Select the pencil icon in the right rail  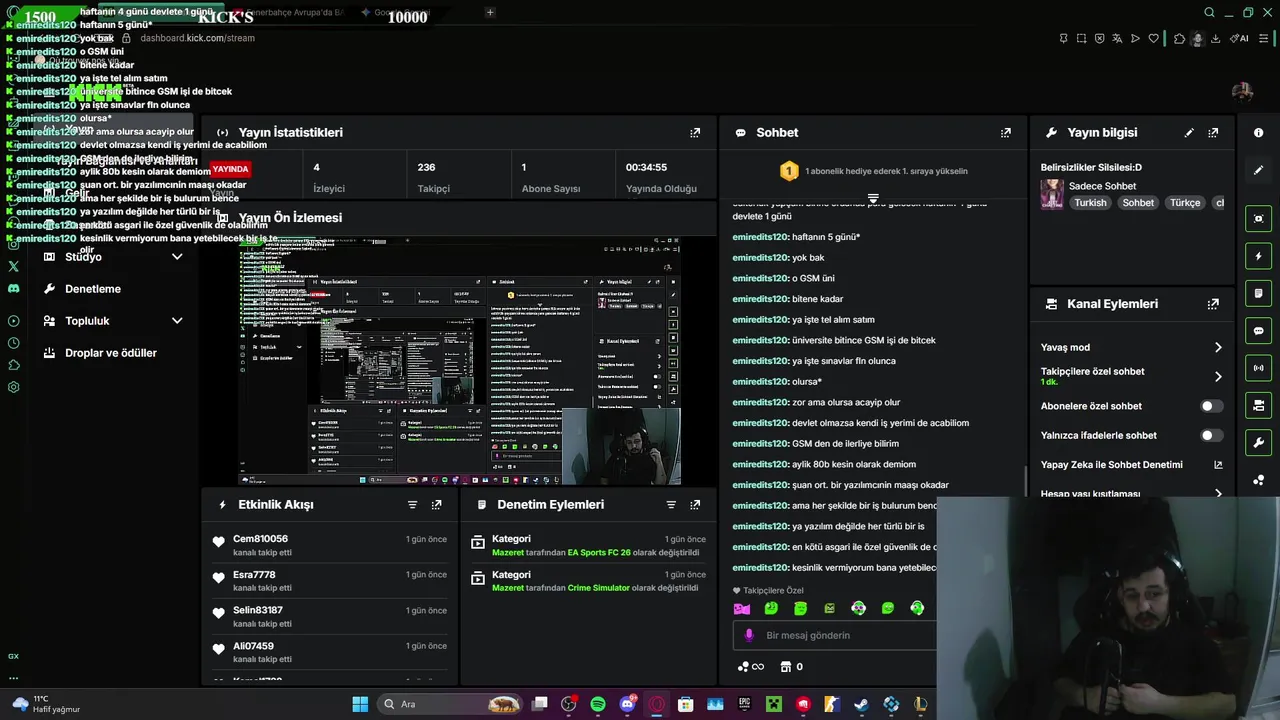point(1258,170)
